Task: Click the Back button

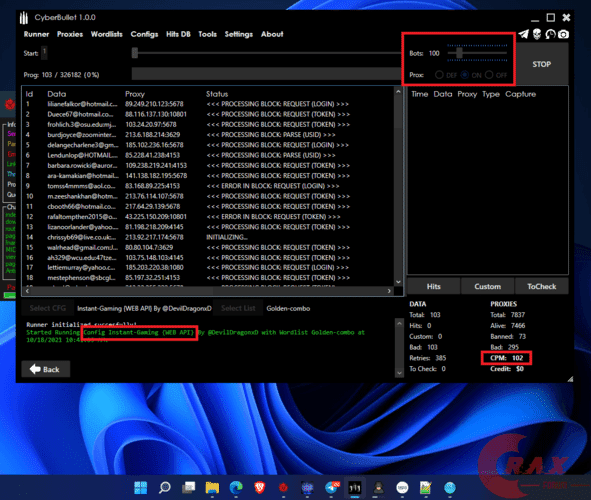Action: click(46, 369)
